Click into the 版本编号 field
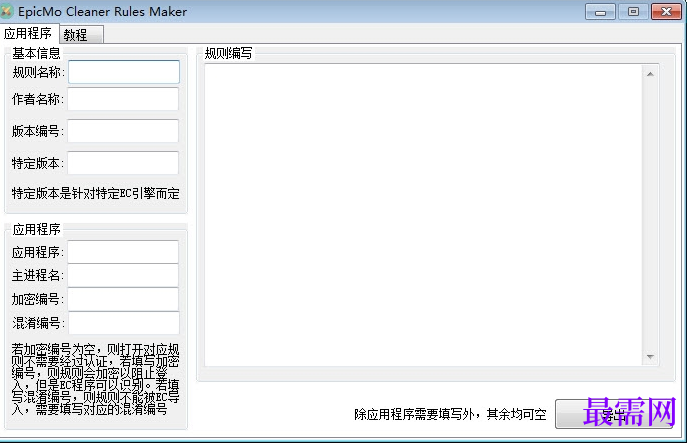The width and height of the screenshot is (695, 443). tap(123, 131)
